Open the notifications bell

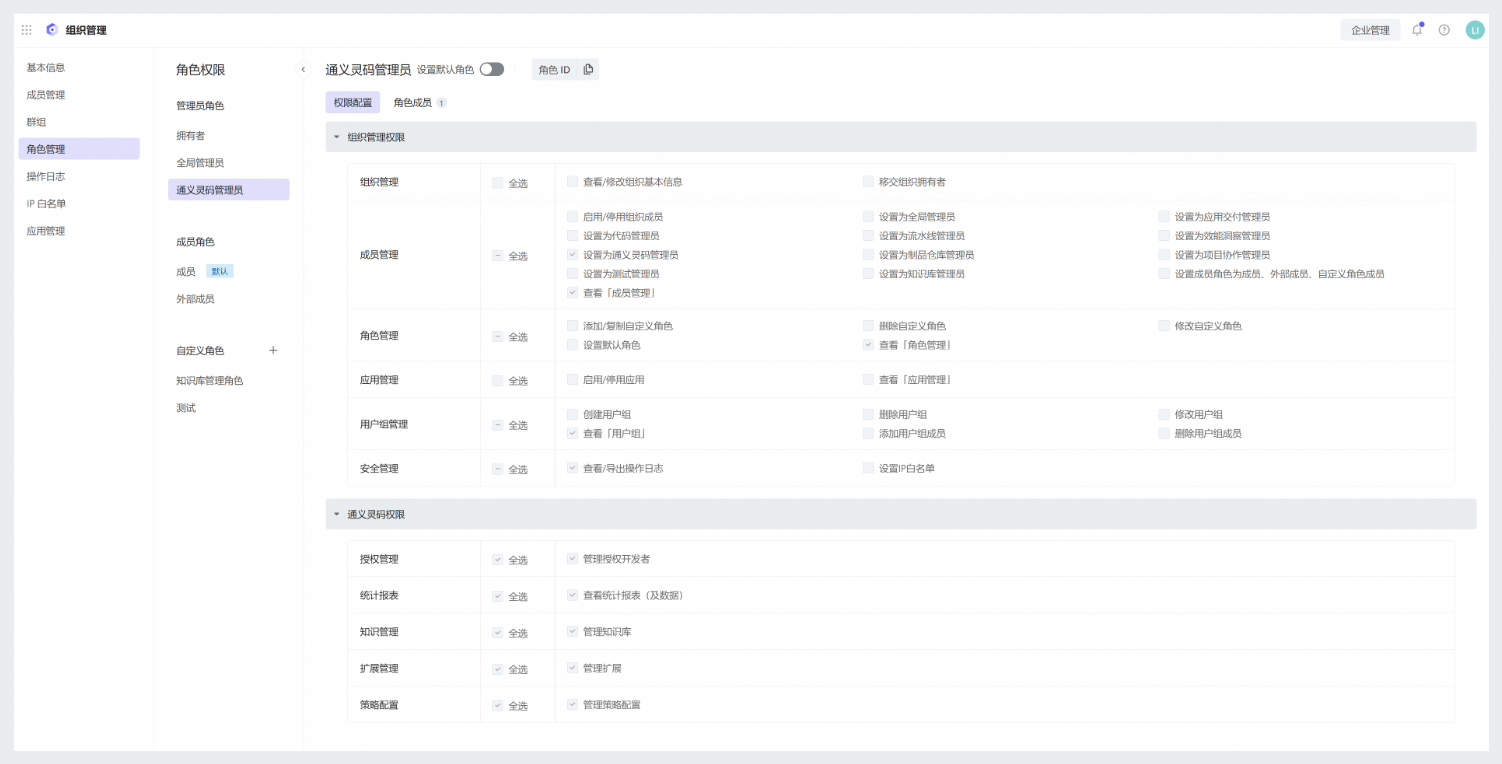point(1417,30)
